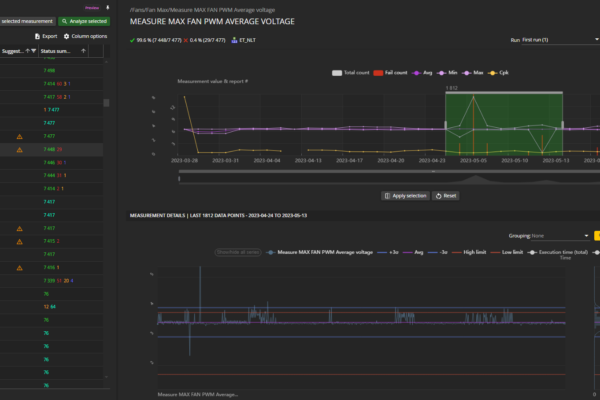Click the ET_NLT station icon
This screenshot has height=400, width=600.
click(236, 40)
